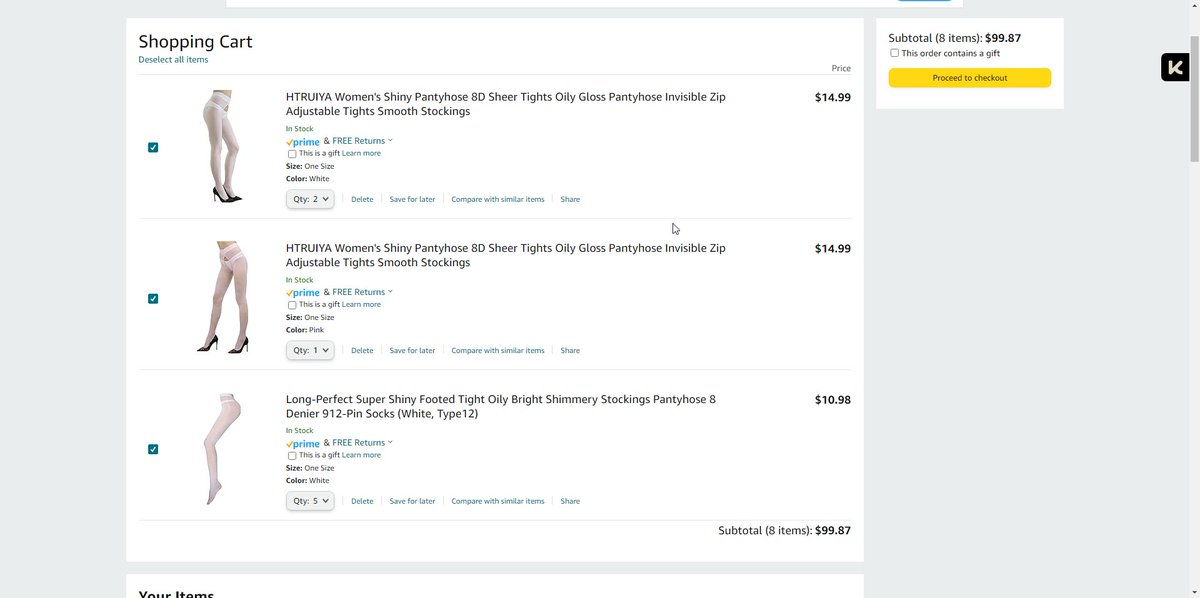Viewport: 1200px width, 598px height.
Task: Save White HTRUIYA pantyhose for later
Action: [412, 199]
